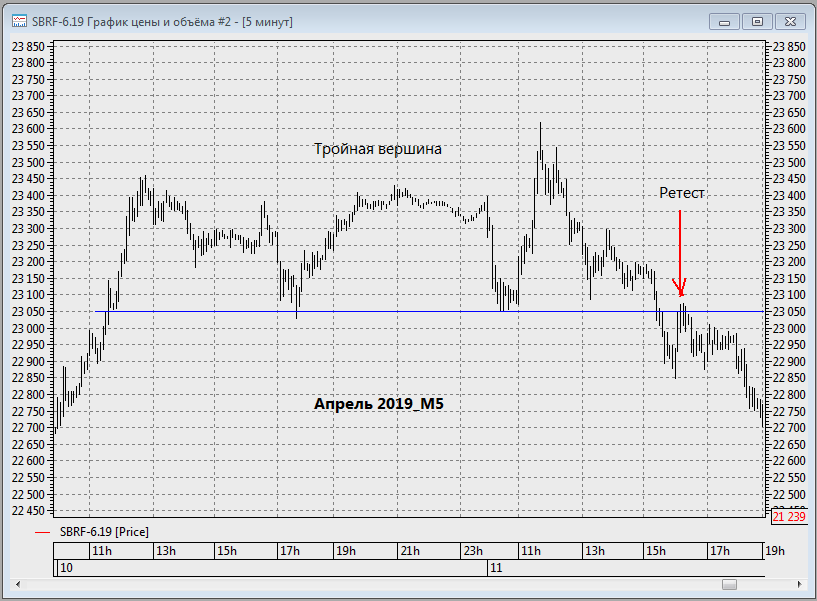Click the chart window icon in title bar

(x=19, y=21)
